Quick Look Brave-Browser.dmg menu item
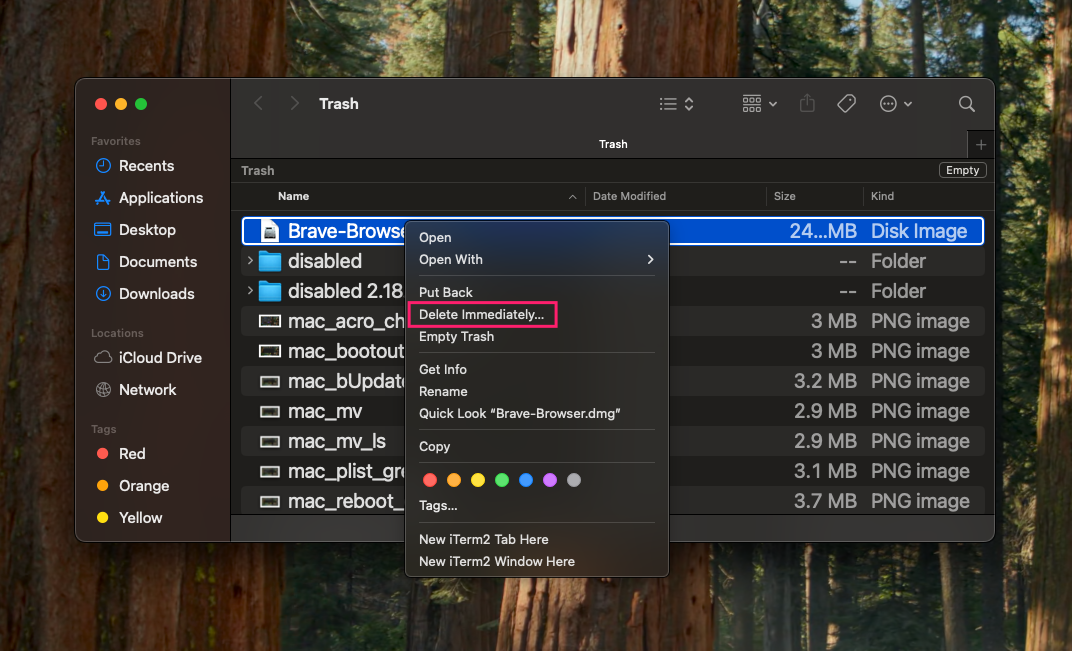This screenshot has height=651, width=1072. [520, 414]
